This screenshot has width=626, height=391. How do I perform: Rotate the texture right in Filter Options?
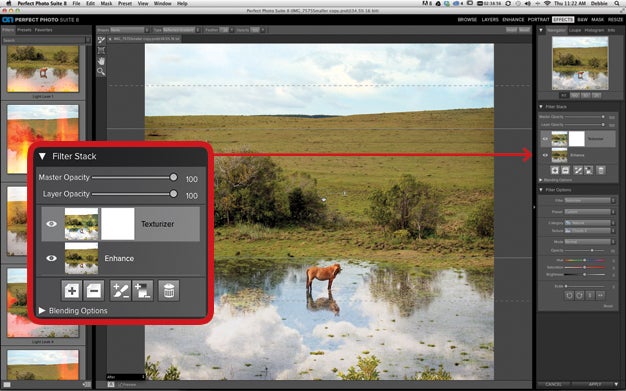579,296
